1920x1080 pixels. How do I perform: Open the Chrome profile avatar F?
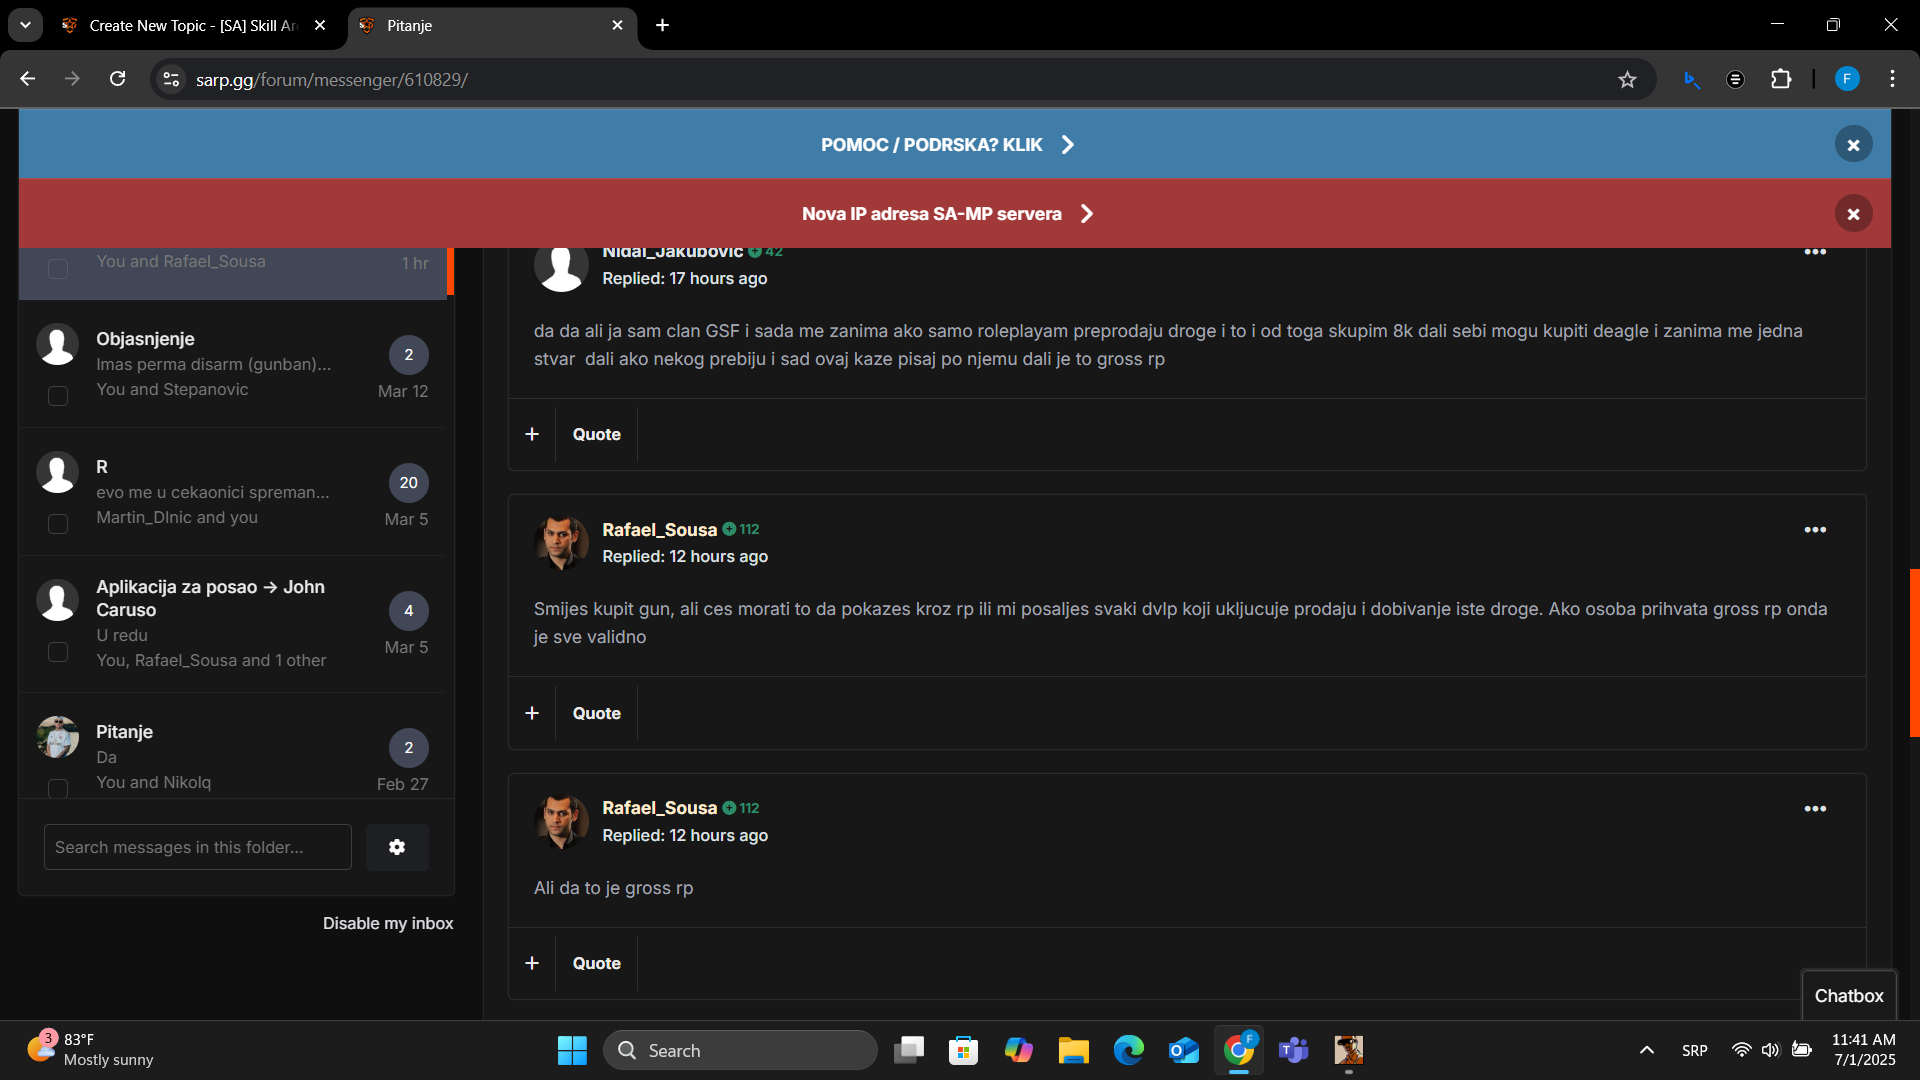click(1847, 79)
